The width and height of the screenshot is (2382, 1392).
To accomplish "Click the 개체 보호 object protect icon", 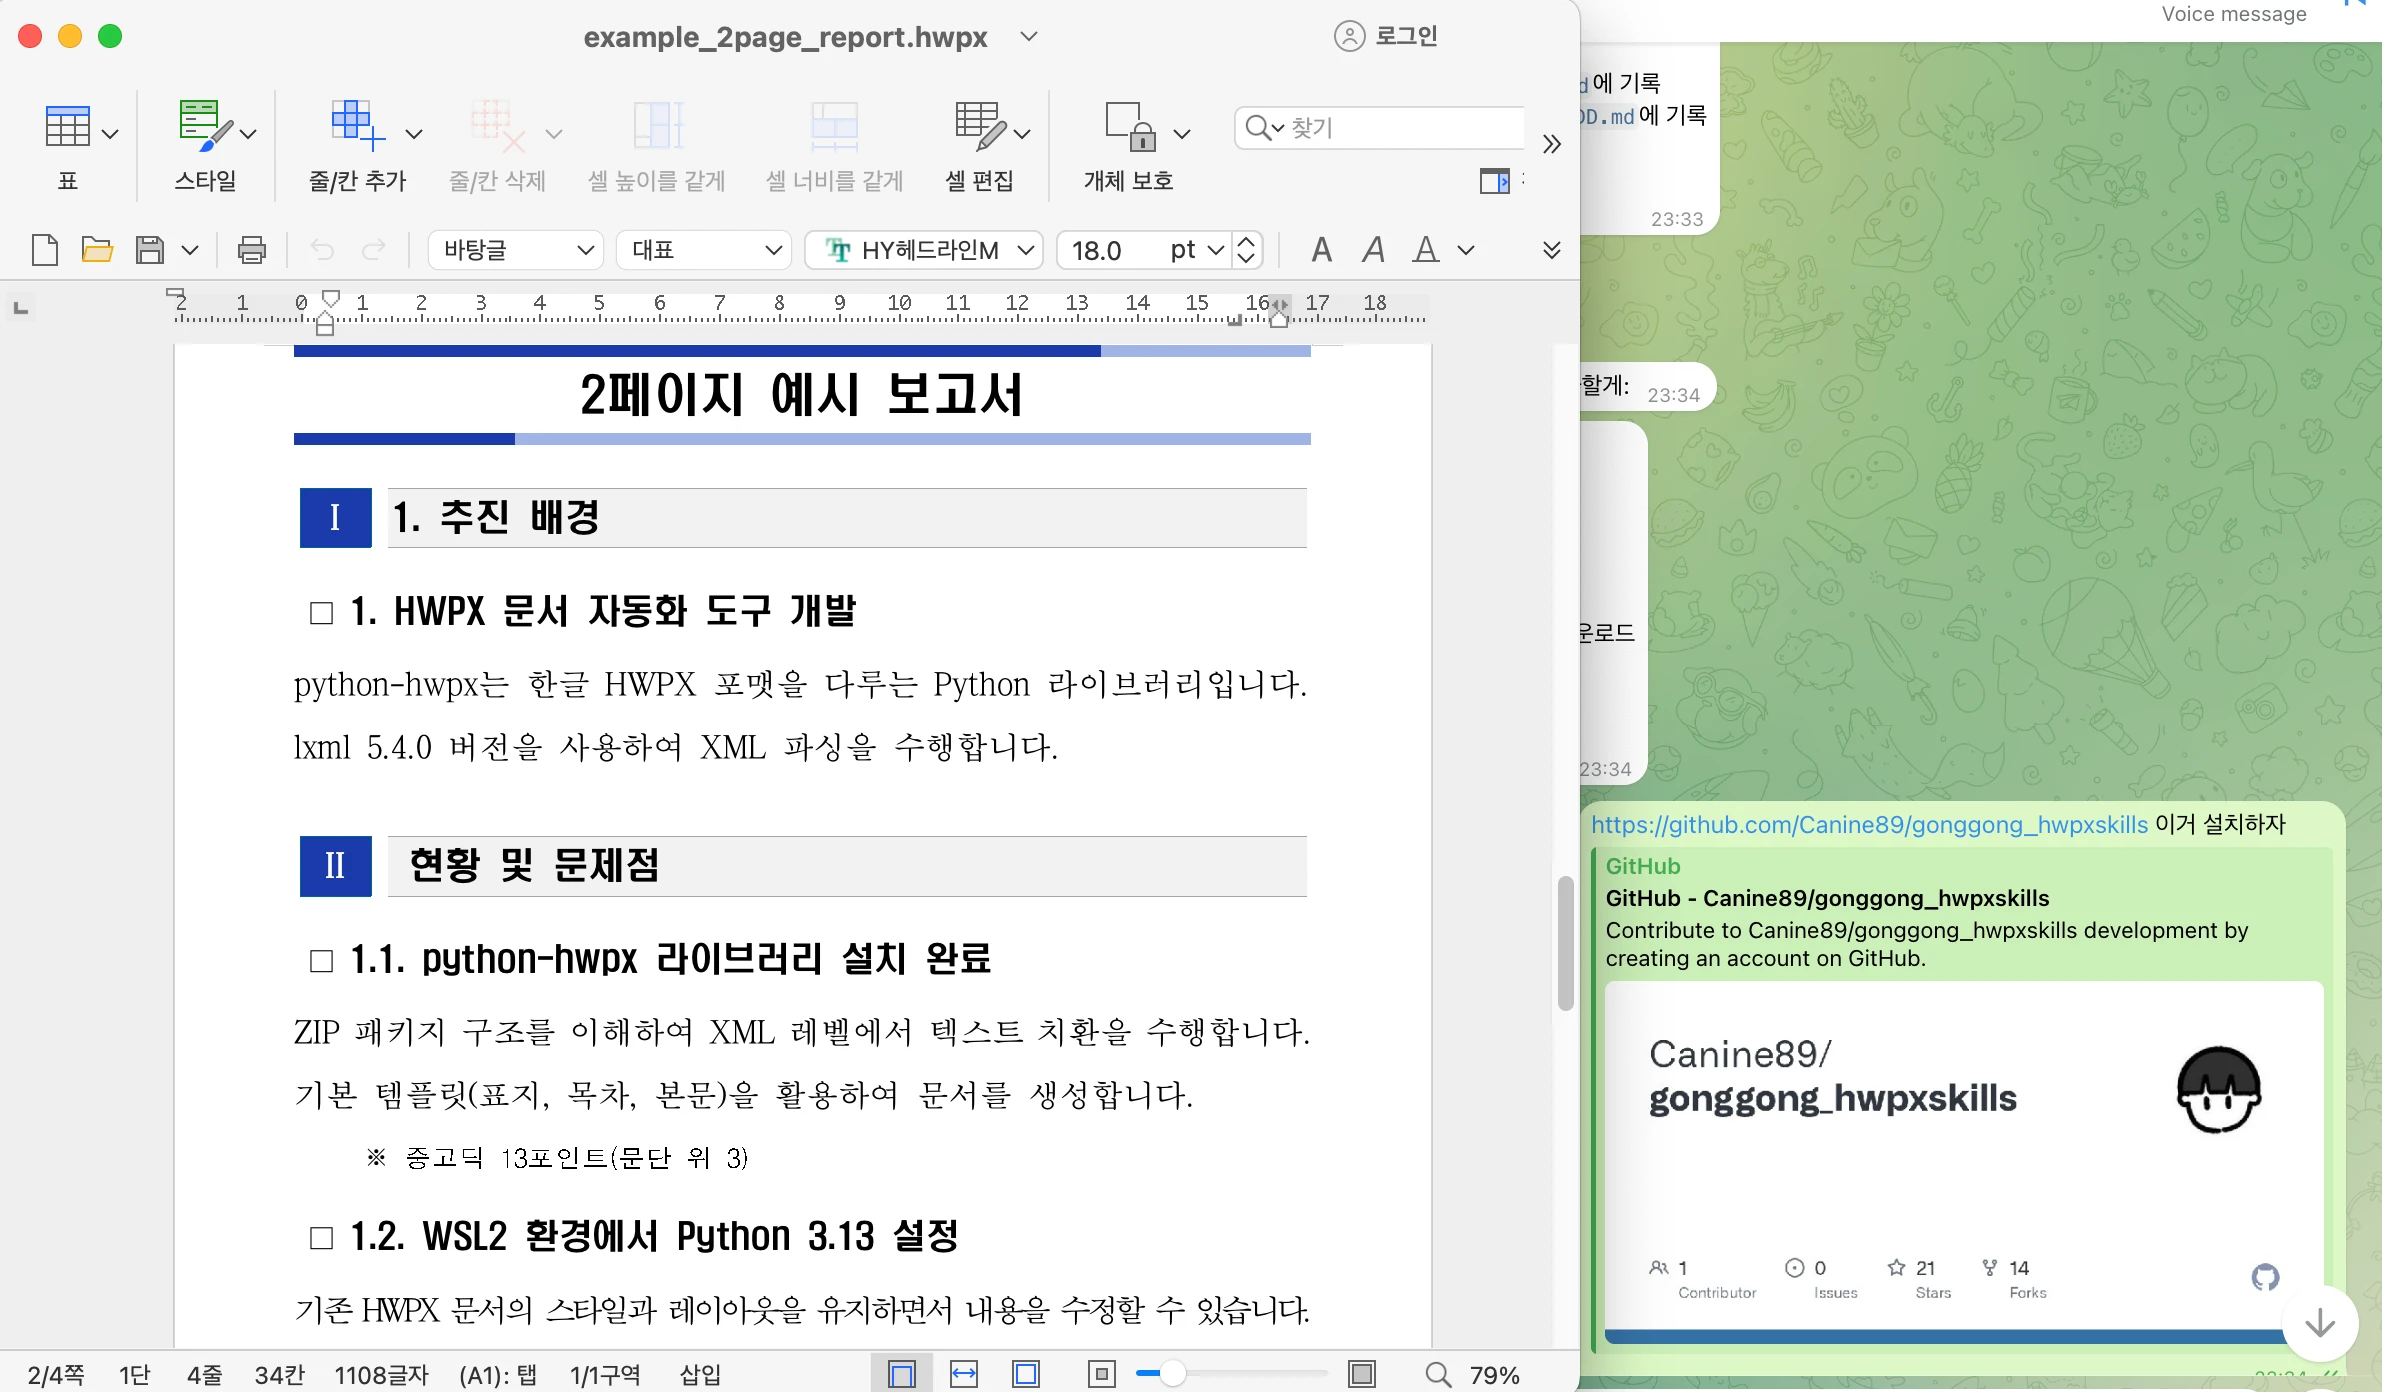I will coord(1129,127).
